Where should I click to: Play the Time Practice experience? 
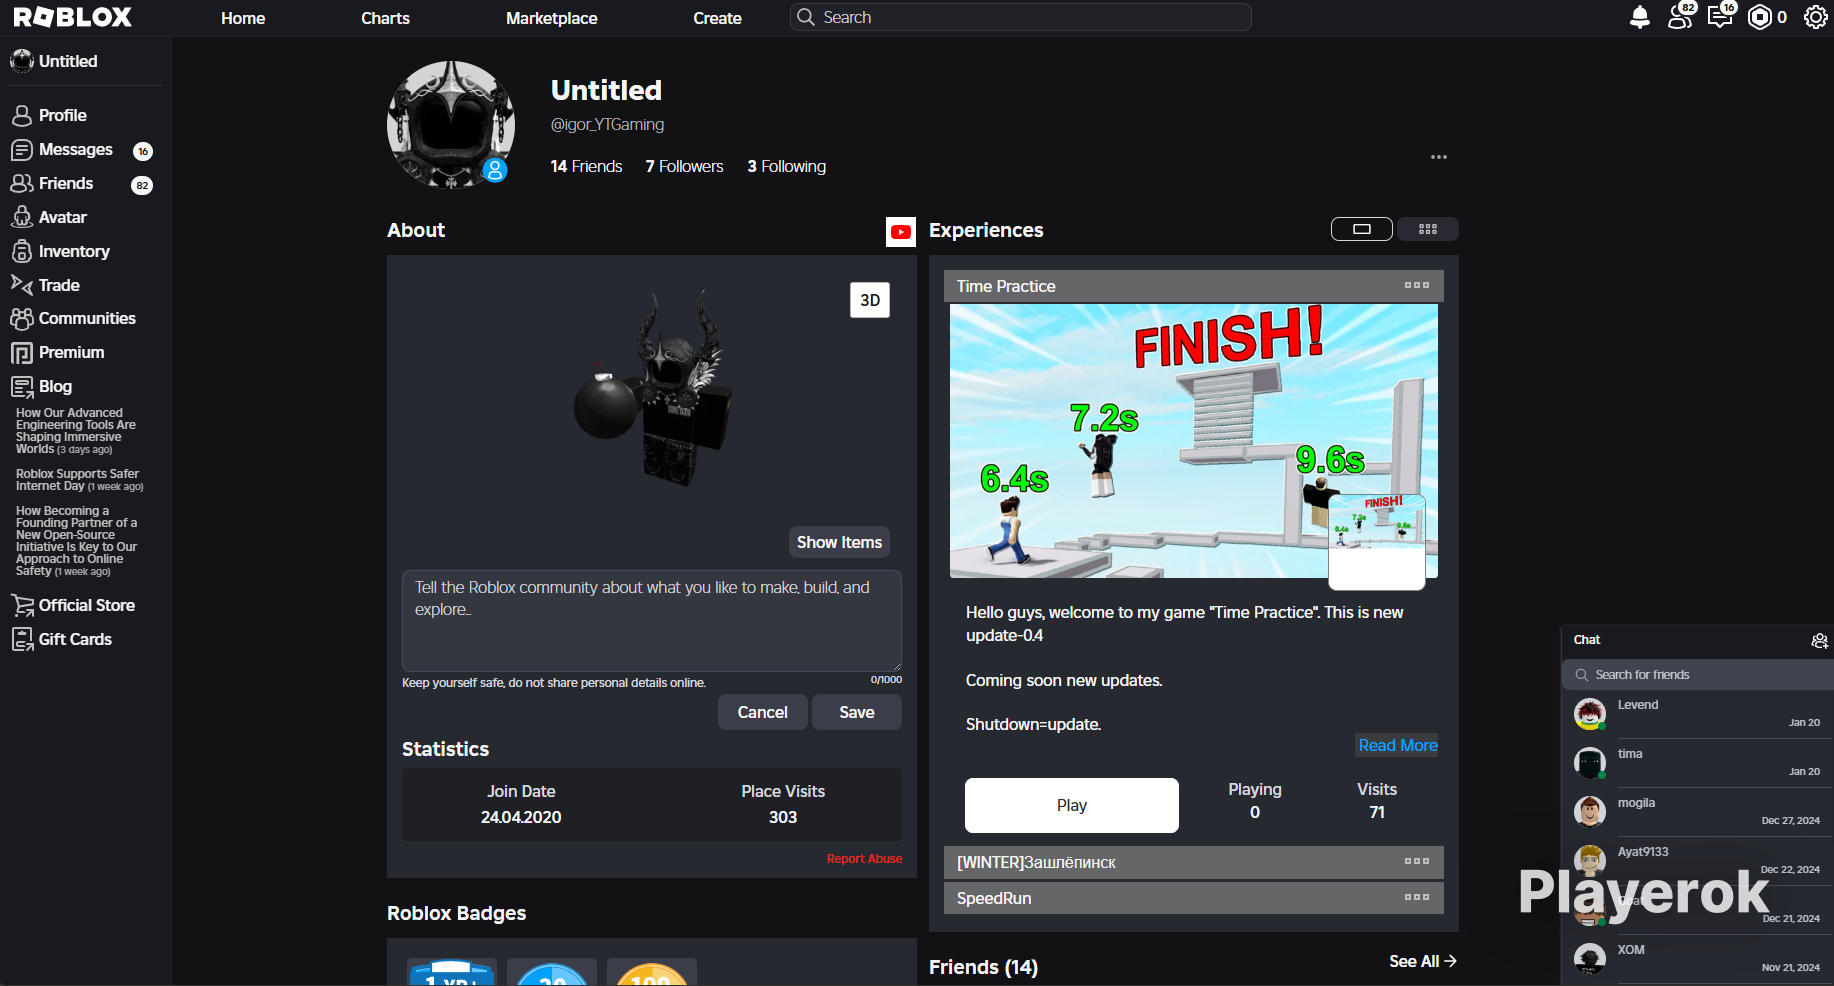click(1072, 805)
